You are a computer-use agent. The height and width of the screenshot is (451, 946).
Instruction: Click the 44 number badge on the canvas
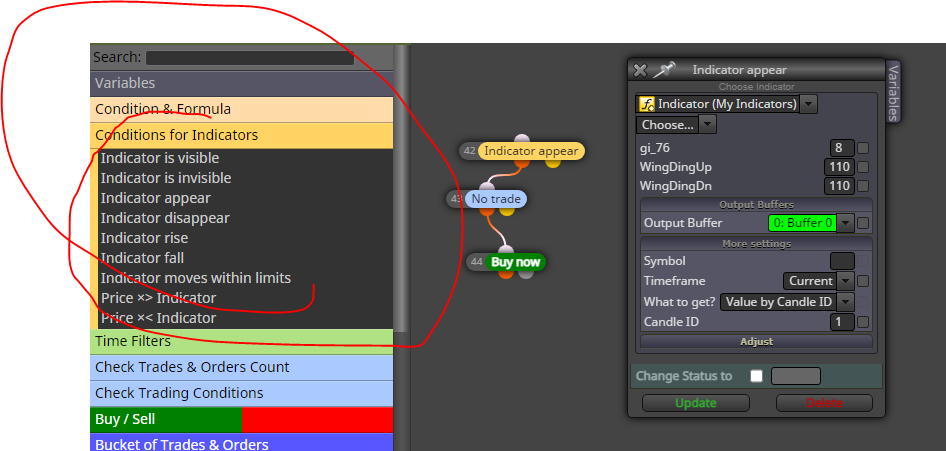477,262
